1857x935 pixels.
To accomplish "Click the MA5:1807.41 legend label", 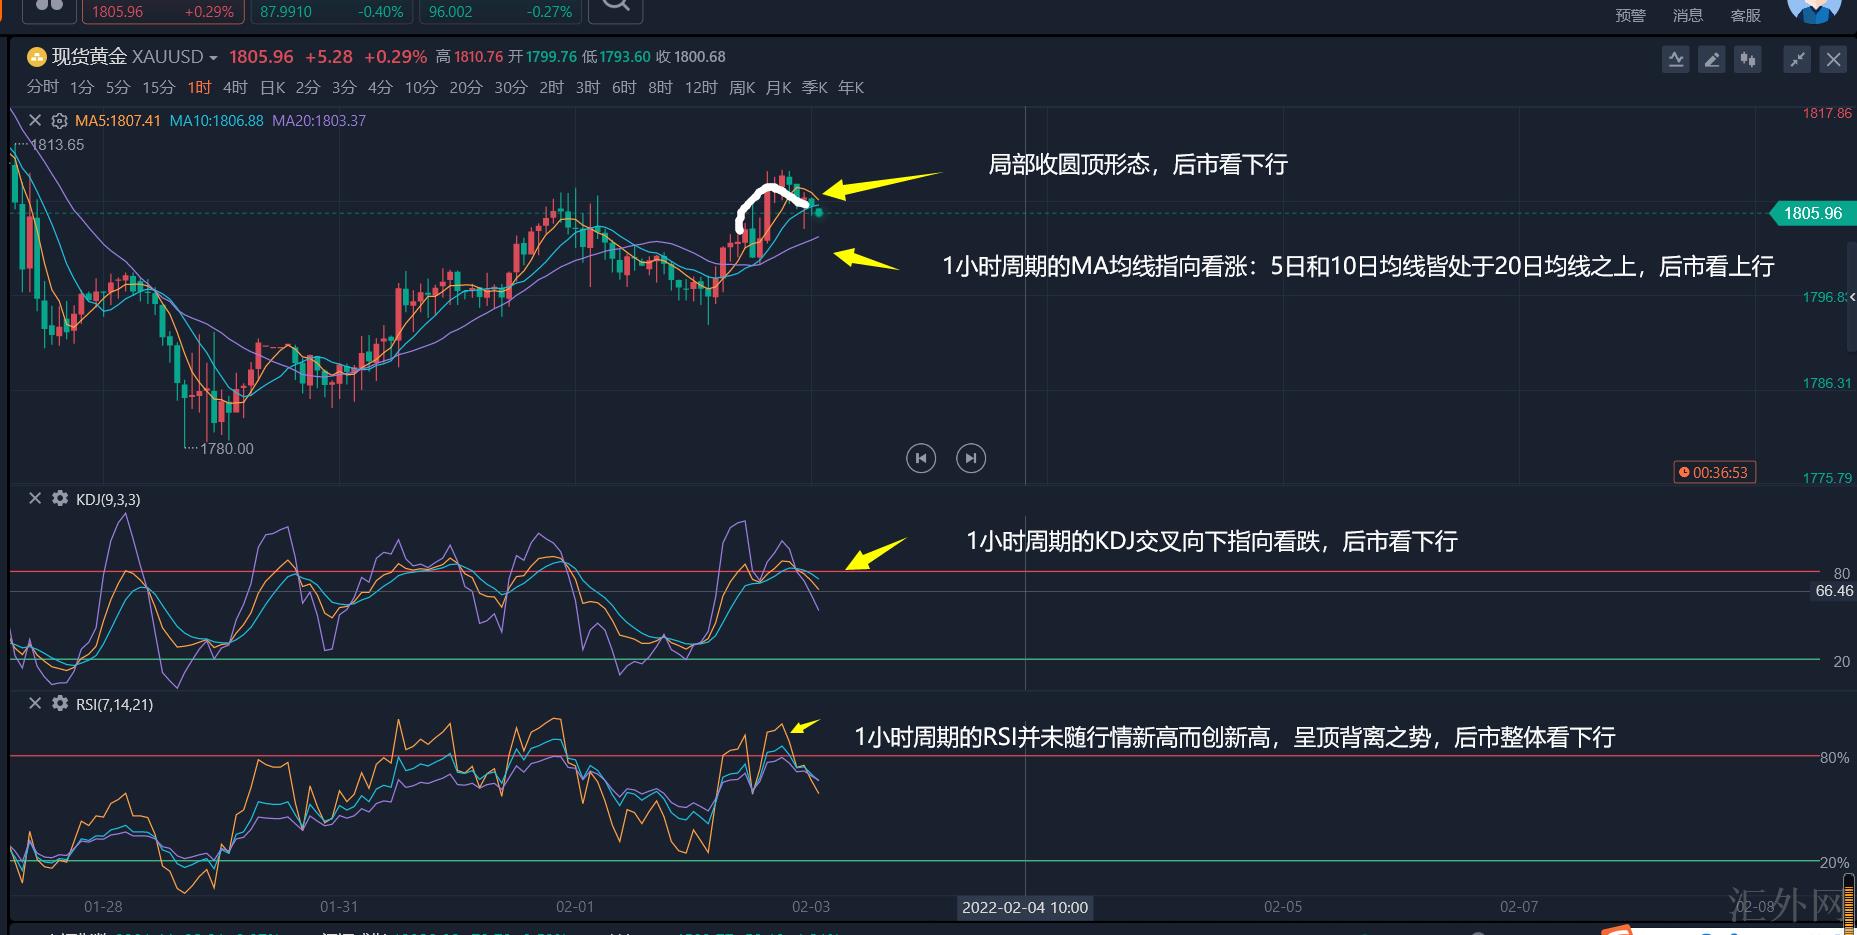I will click(118, 121).
